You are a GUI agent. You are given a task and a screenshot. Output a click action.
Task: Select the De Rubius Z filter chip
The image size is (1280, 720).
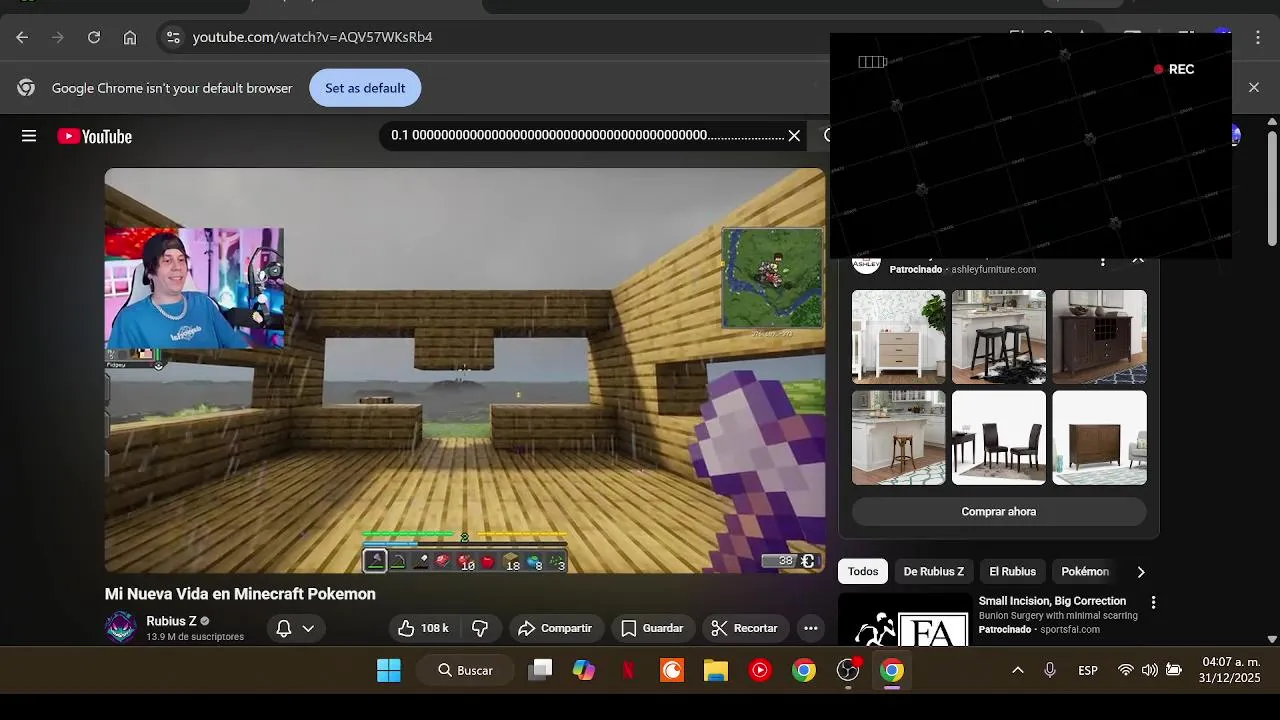click(934, 572)
